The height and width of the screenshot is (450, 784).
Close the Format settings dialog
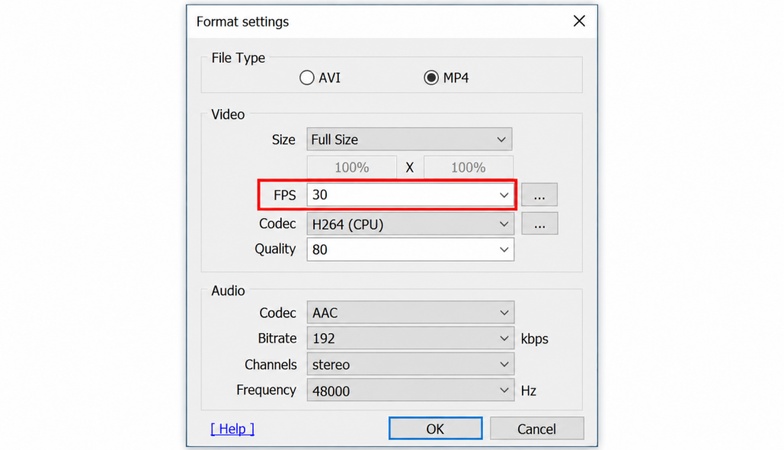tap(579, 21)
